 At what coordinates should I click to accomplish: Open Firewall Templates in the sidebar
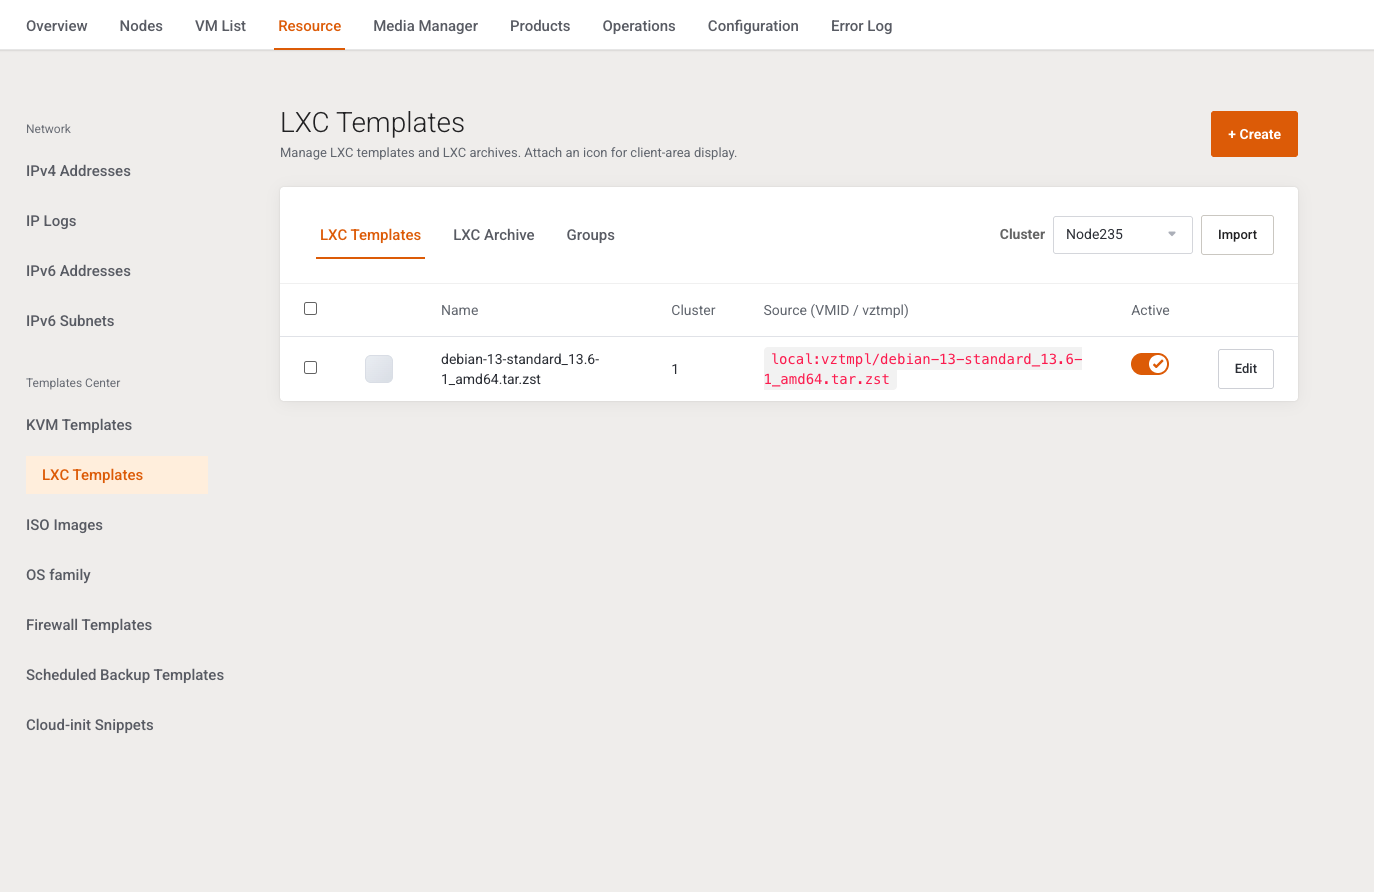(89, 625)
